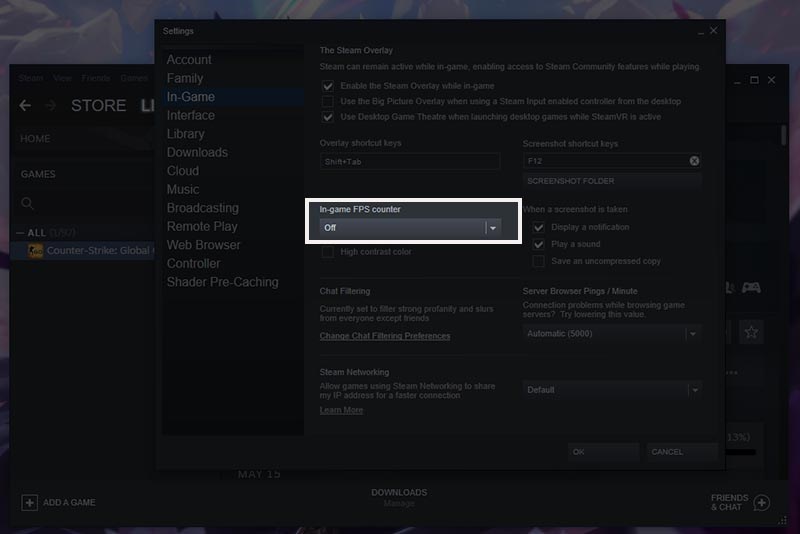Open the Games menu in main window
This screenshot has height=534, width=800.
134,78
